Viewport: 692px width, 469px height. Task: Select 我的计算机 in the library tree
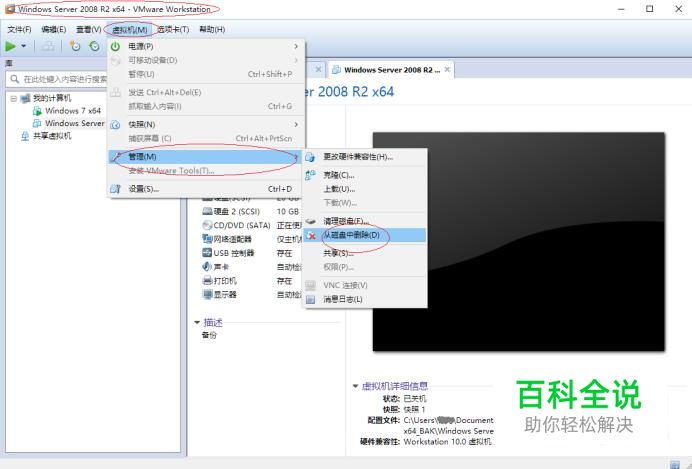[x=52, y=98]
